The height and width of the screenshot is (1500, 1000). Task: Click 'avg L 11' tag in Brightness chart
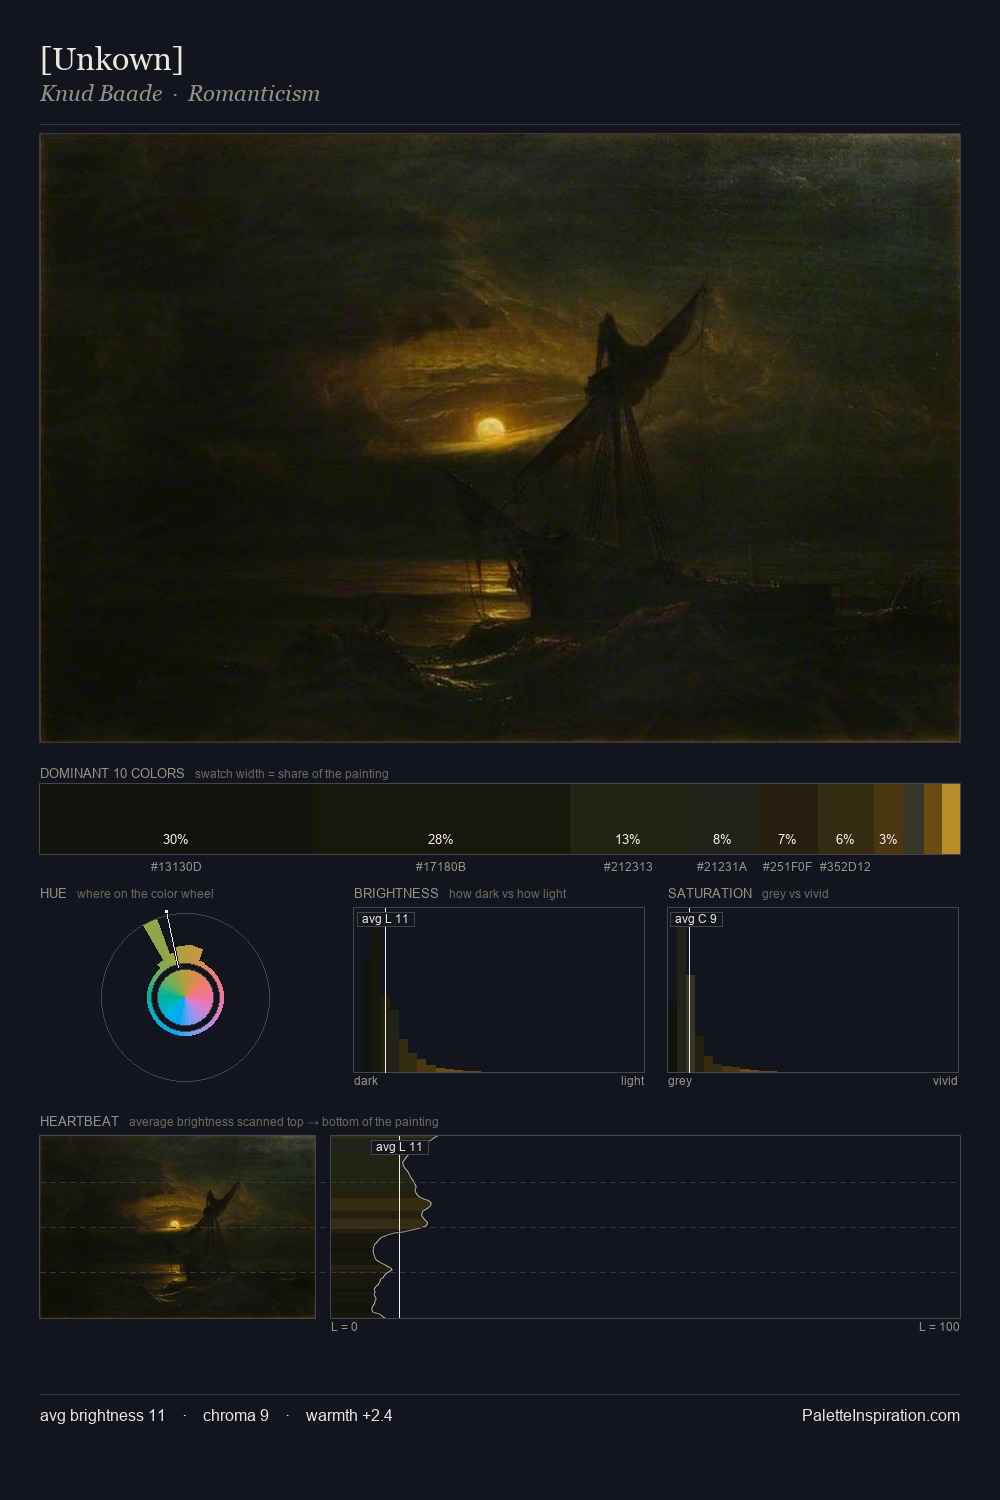point(385,919)
